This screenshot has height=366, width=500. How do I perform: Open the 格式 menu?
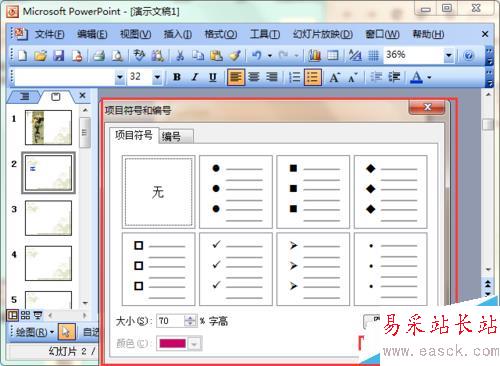pyautogui.click(x=220, y=34)
